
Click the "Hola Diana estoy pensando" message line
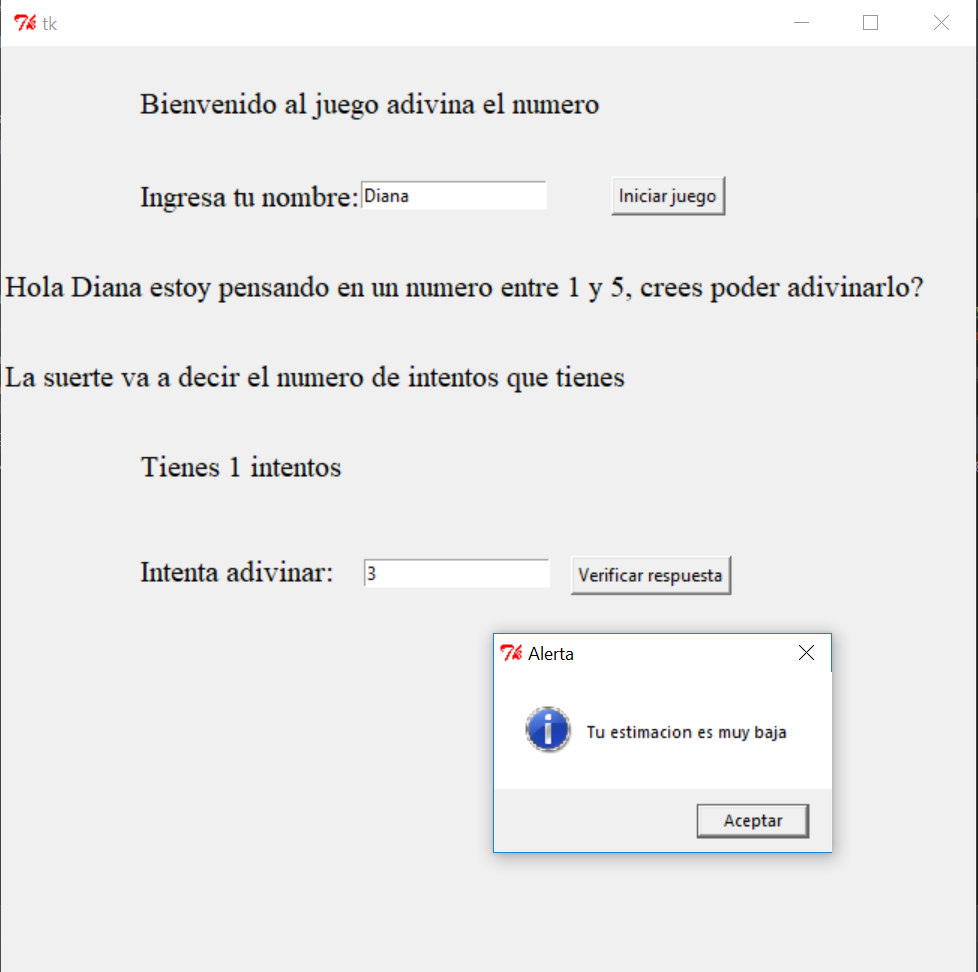tap(464, 288)
